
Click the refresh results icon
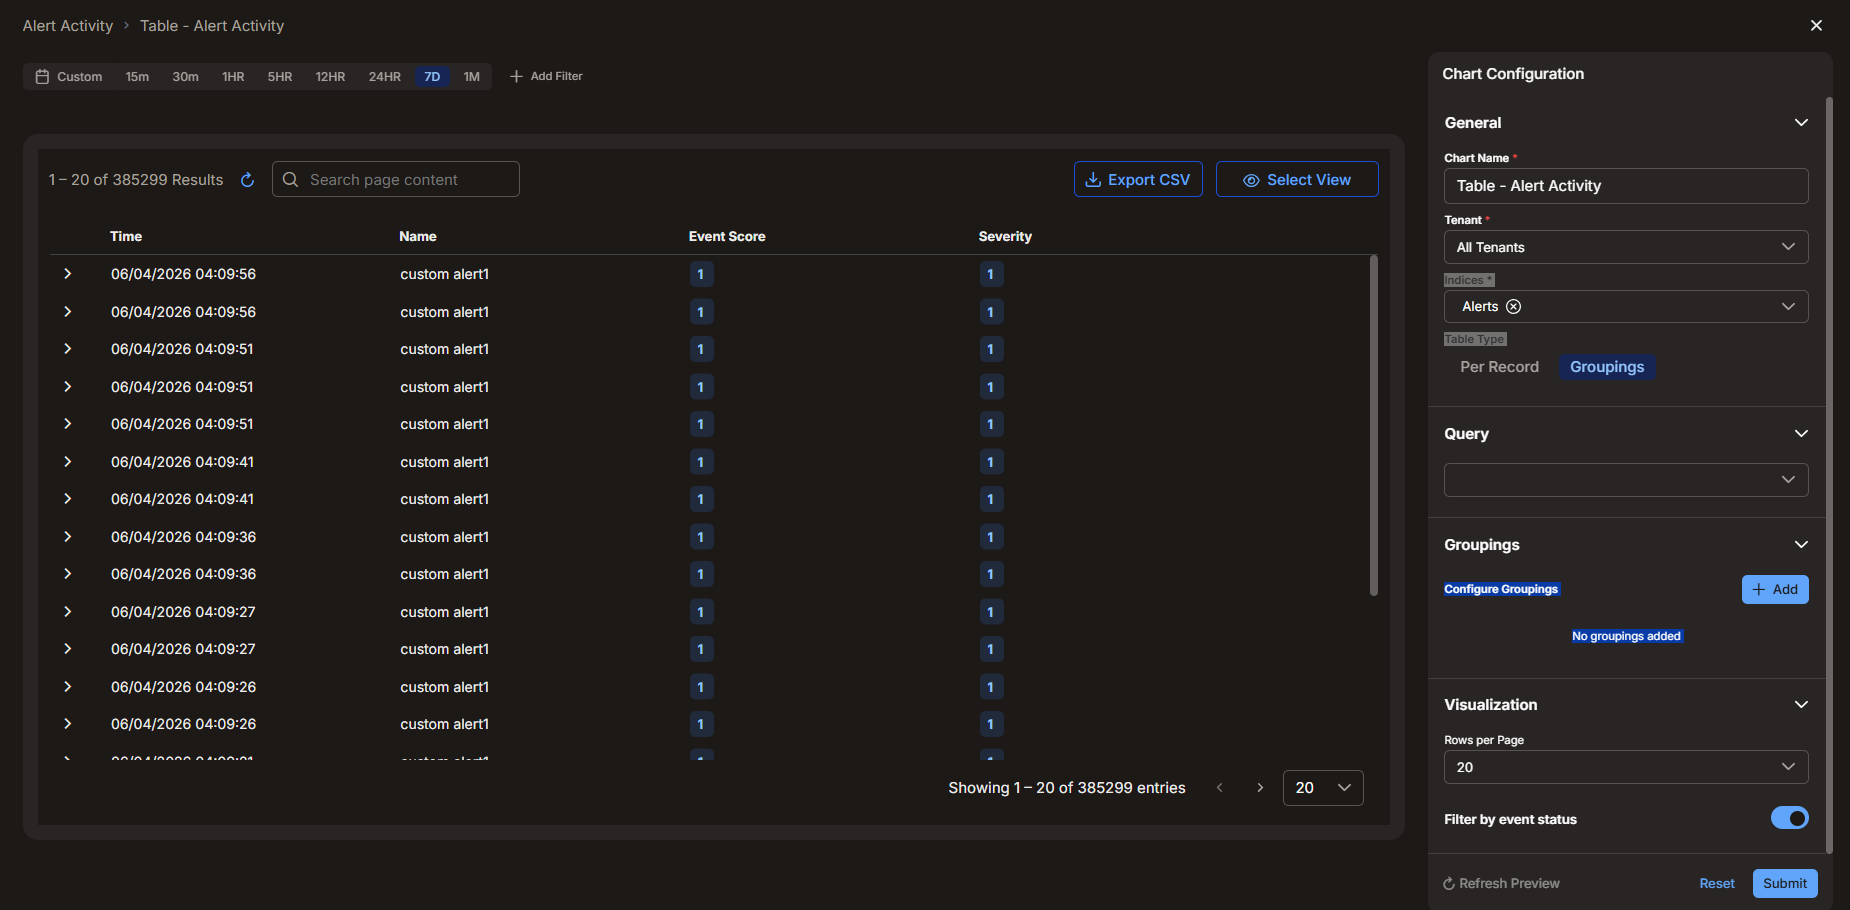coord(247,180)
